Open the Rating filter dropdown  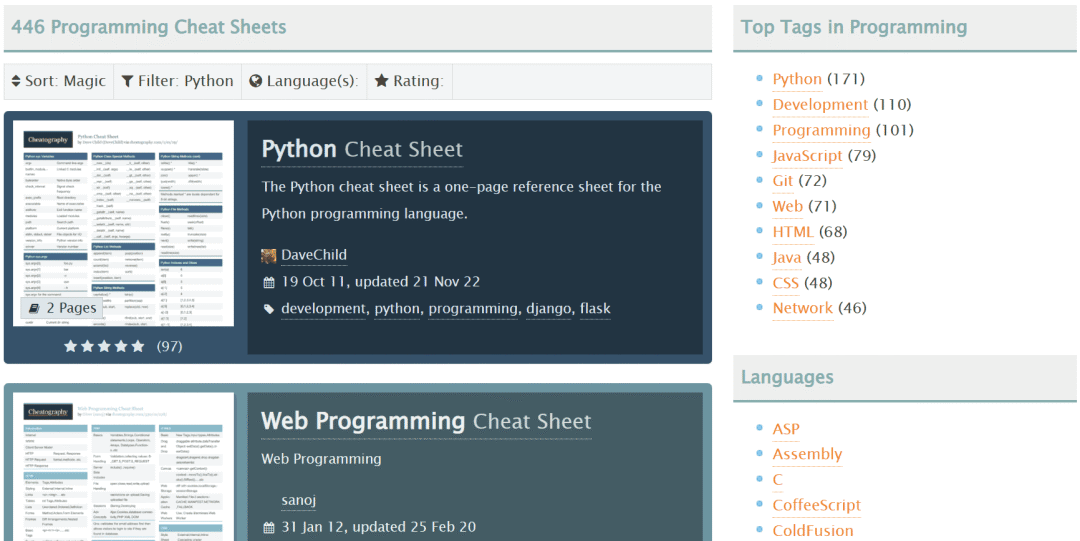(409, 81)
